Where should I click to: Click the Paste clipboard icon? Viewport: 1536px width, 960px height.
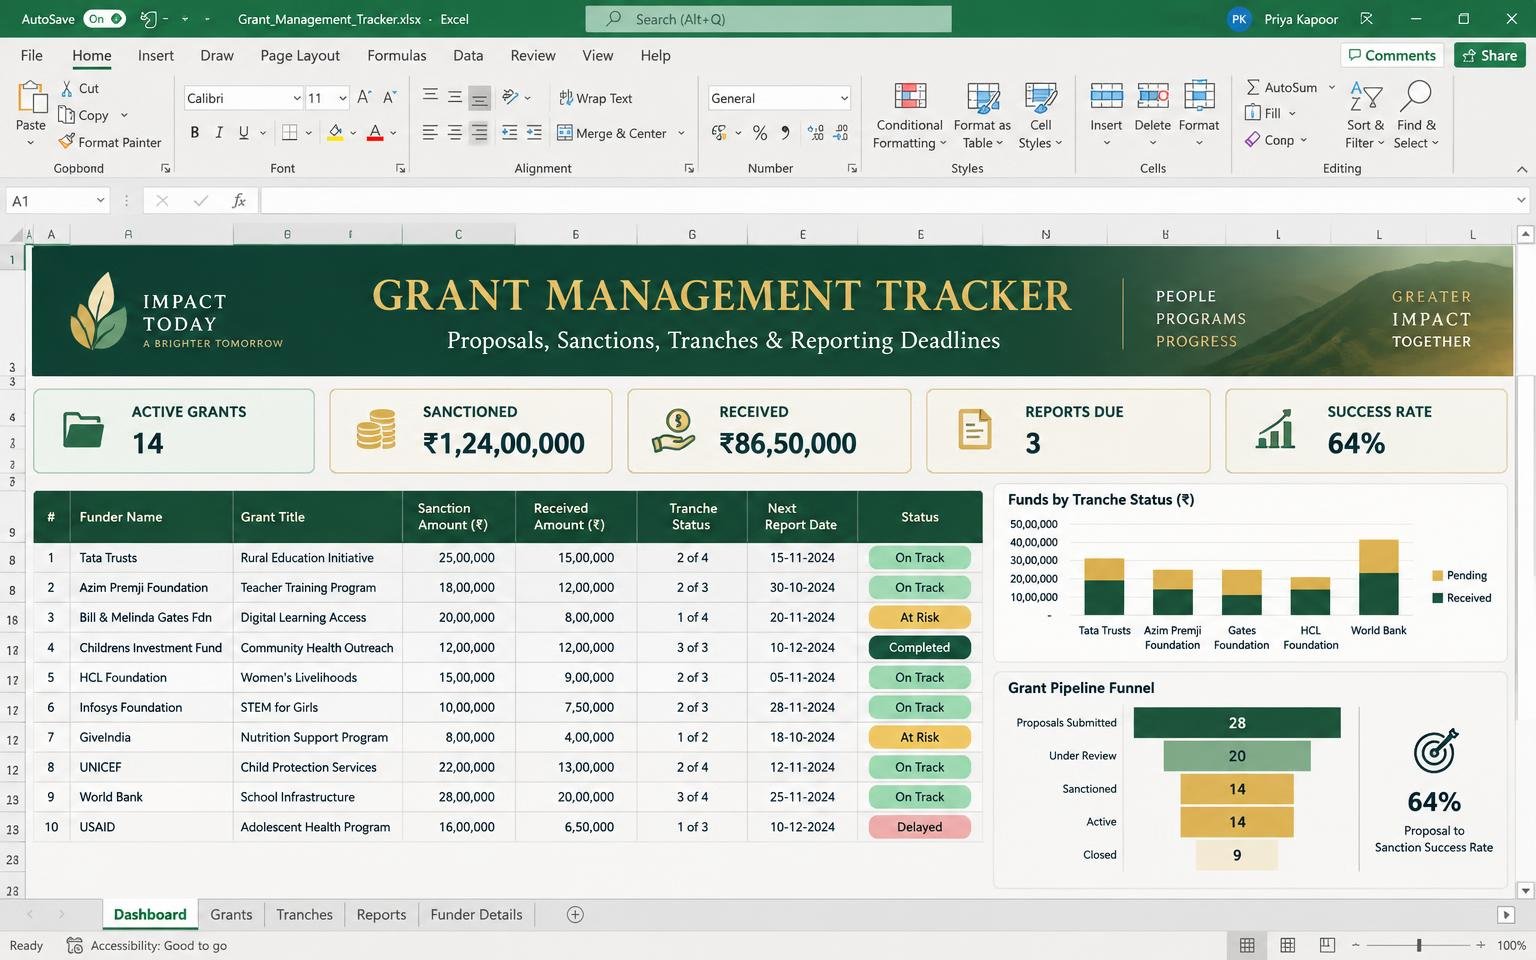pyautogui.click(x=31, y=98)
